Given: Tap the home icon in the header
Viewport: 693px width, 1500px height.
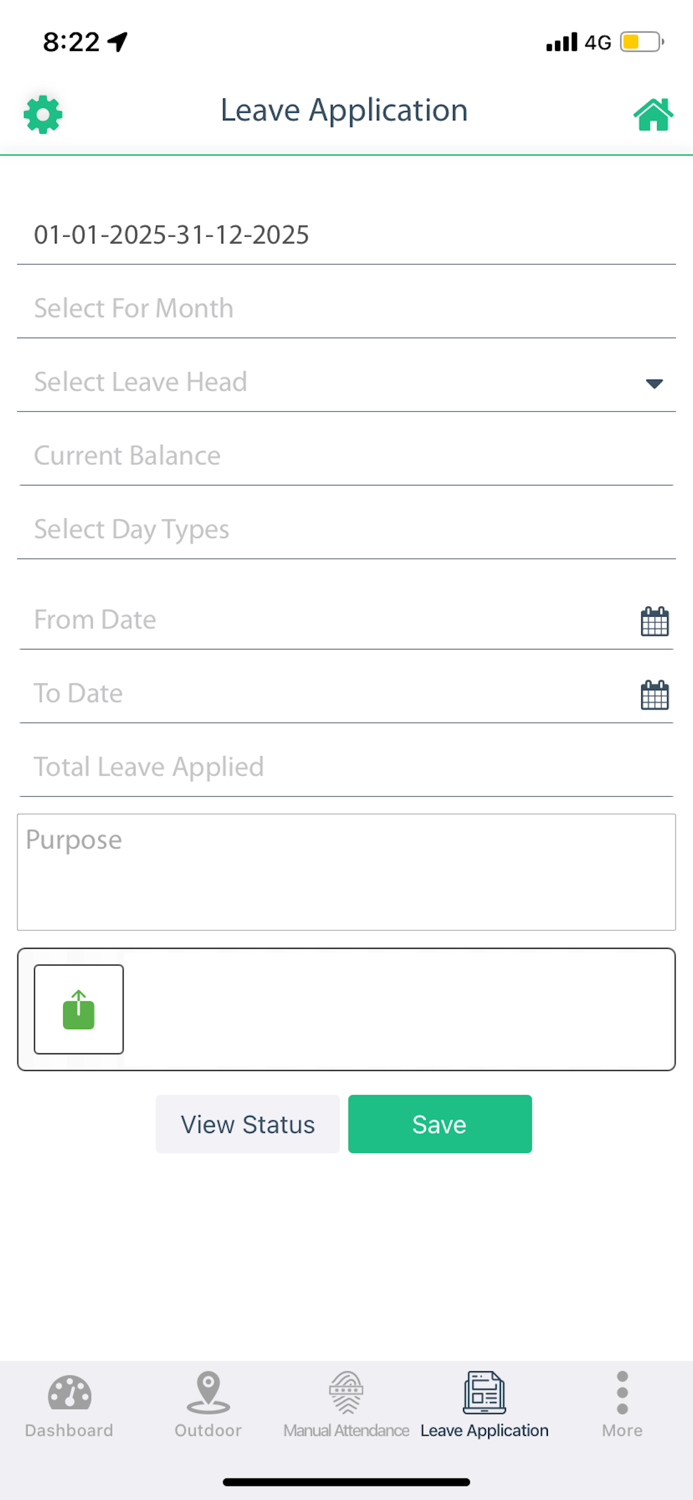Looking at the screenshot, I should point(652,113).
